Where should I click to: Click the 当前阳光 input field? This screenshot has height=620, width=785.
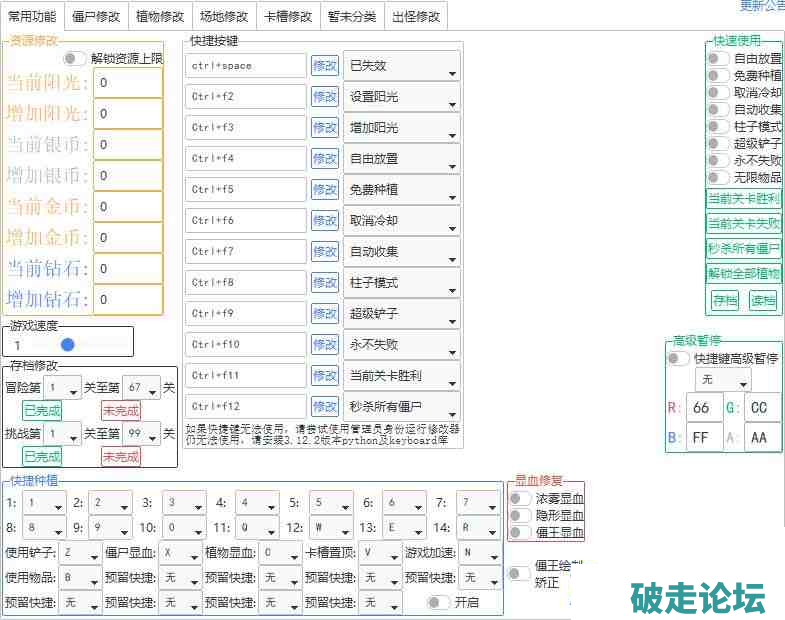[x=128, y=83]
